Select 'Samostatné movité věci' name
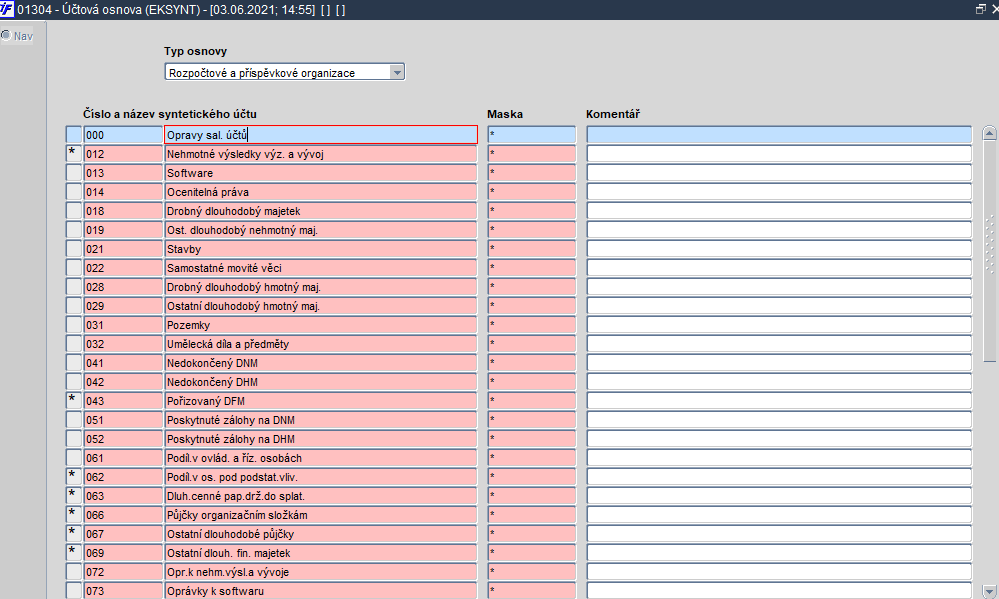This screenshot has width=999, height=599. [x=321, y=268]
